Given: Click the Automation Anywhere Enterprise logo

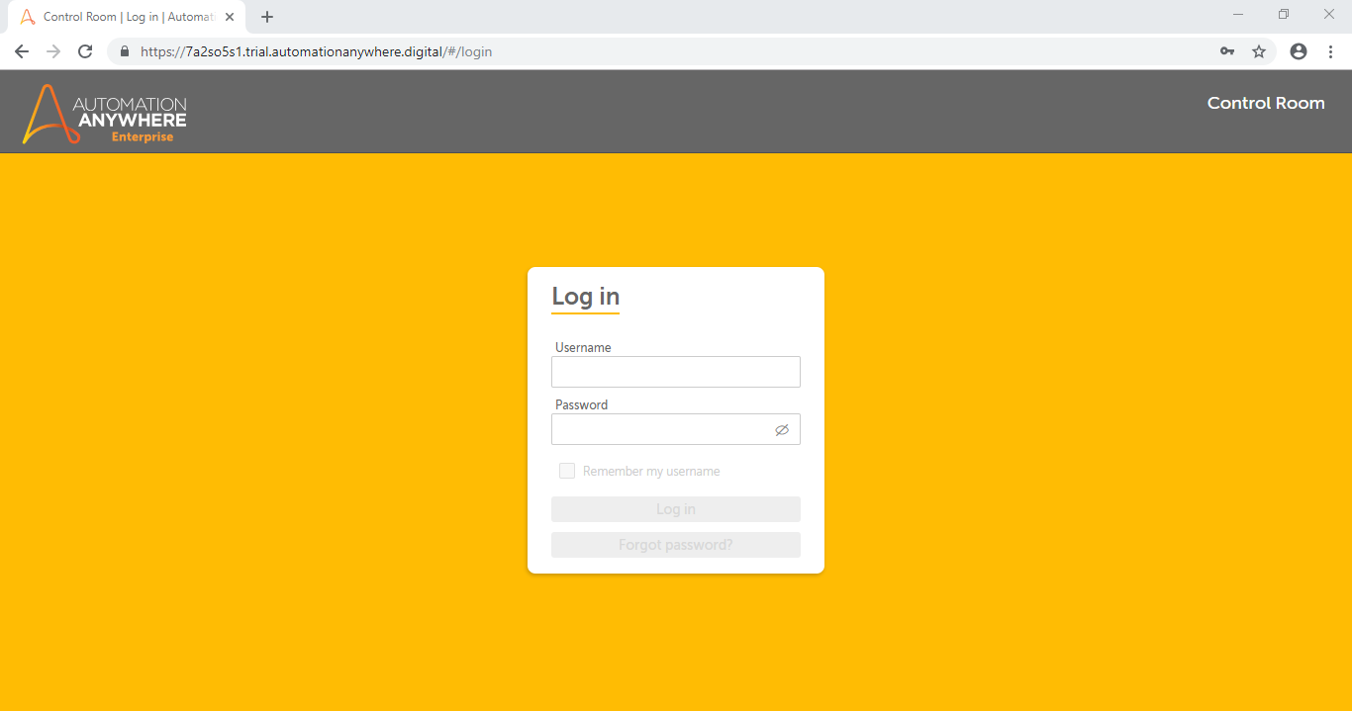Looking at the screenshot, I should coord(104,114).
